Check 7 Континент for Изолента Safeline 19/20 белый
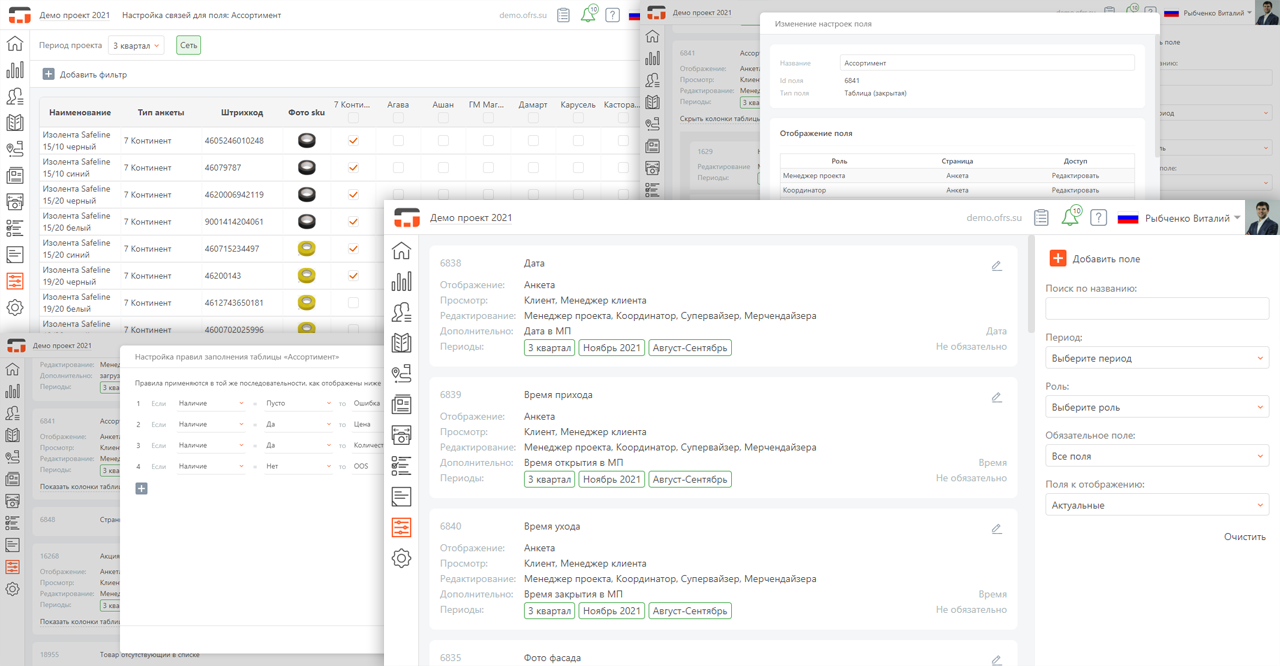The image size is (1280, 666). pos(353,303)
